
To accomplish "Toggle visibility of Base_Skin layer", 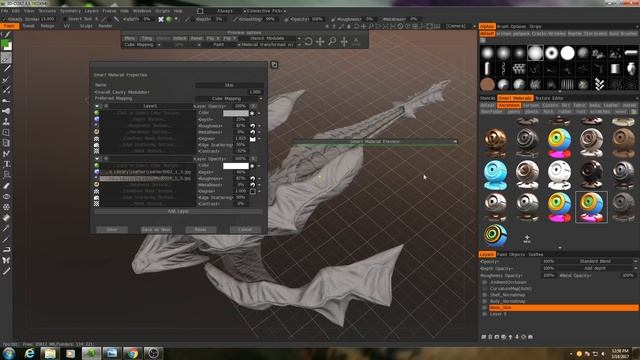I will pyautogui.click(x=484, y=308).
